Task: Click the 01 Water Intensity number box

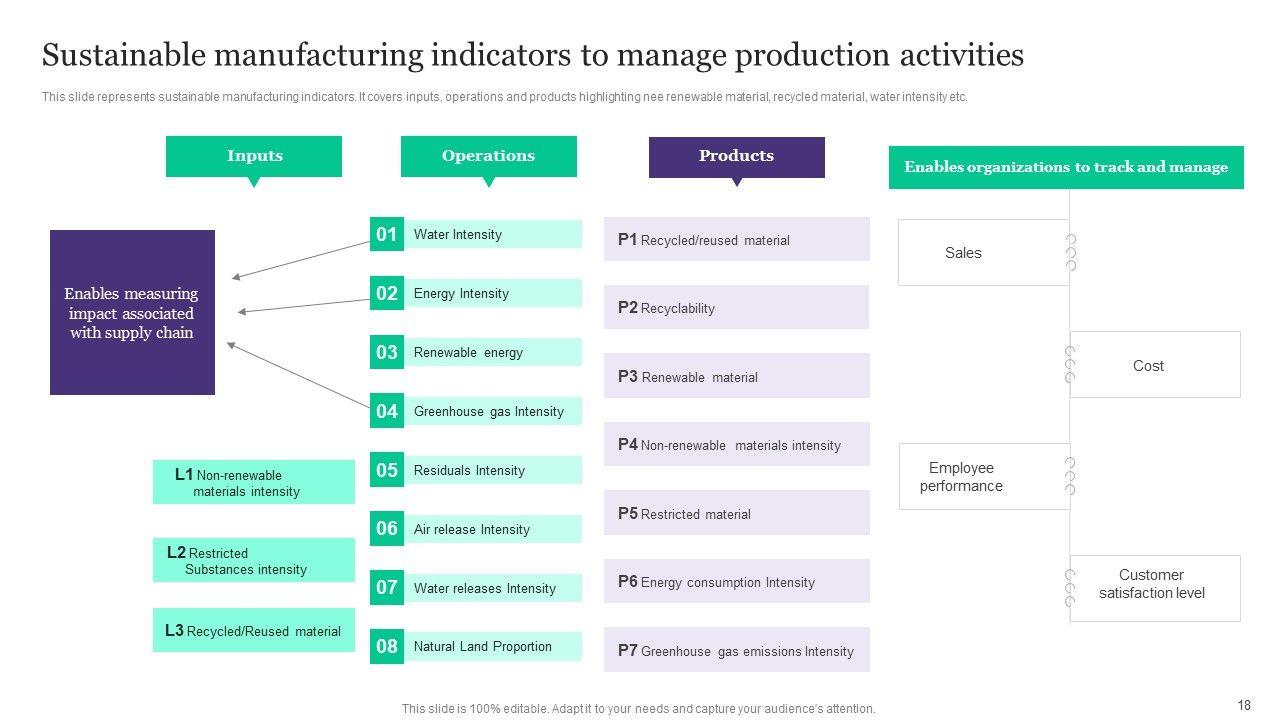Action: [x=387, y=234]
